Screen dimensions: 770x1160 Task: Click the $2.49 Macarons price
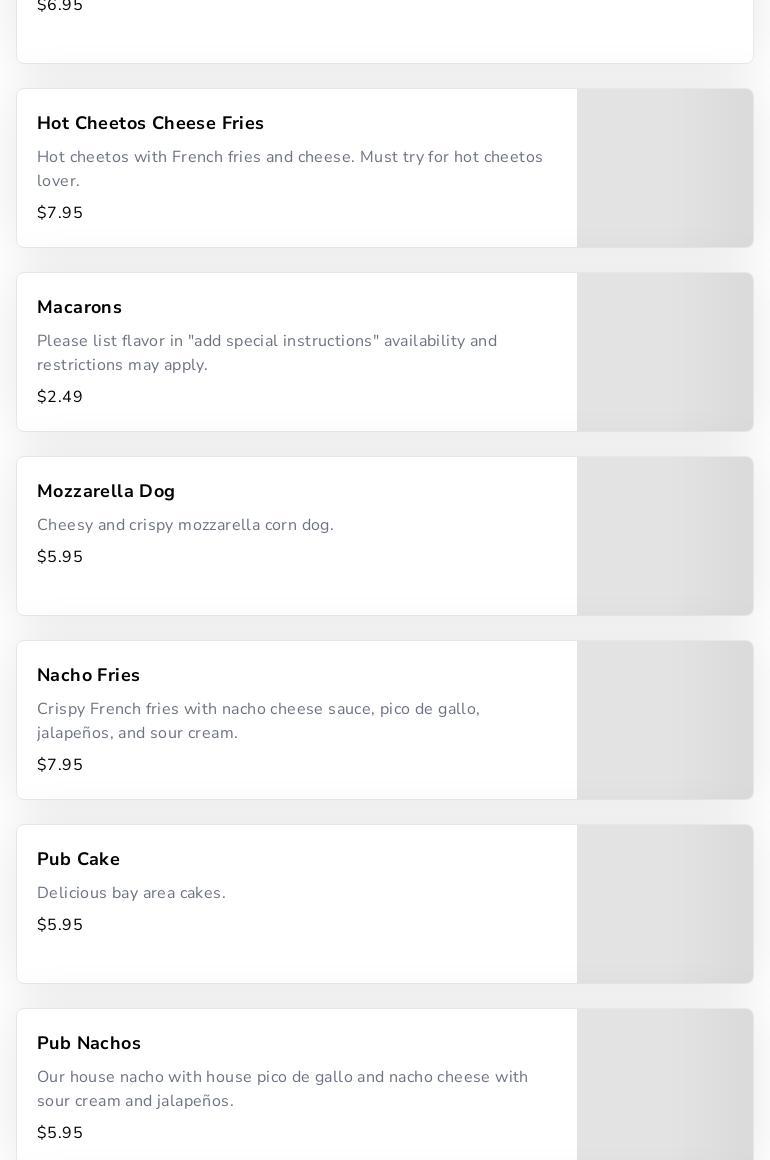[60, 397]
